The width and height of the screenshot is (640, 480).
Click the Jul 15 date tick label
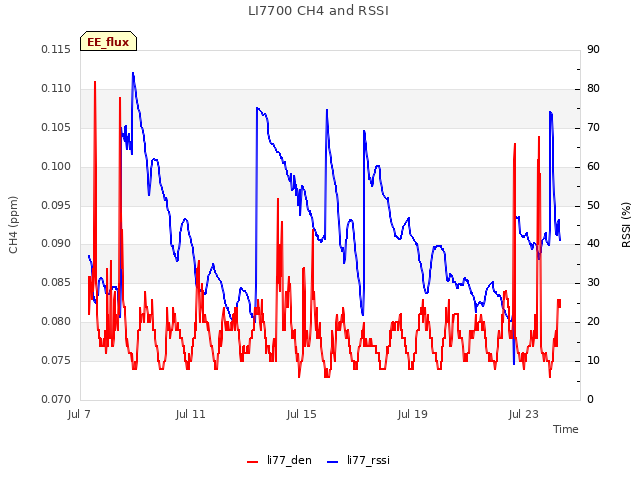(x=301, y=414)
